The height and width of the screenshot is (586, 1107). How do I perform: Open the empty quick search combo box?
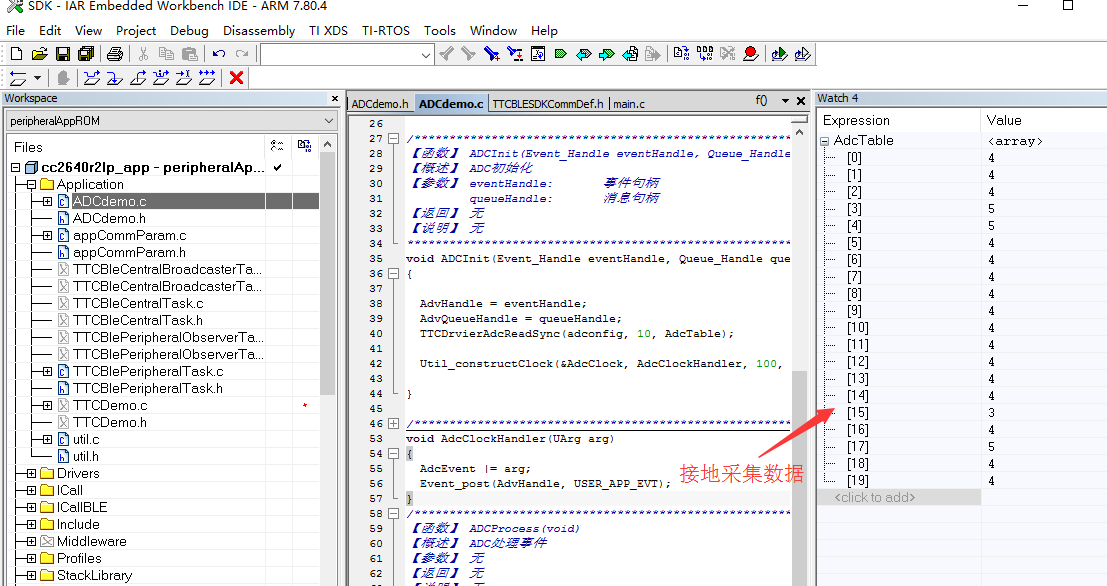click(x=347, y=54)
